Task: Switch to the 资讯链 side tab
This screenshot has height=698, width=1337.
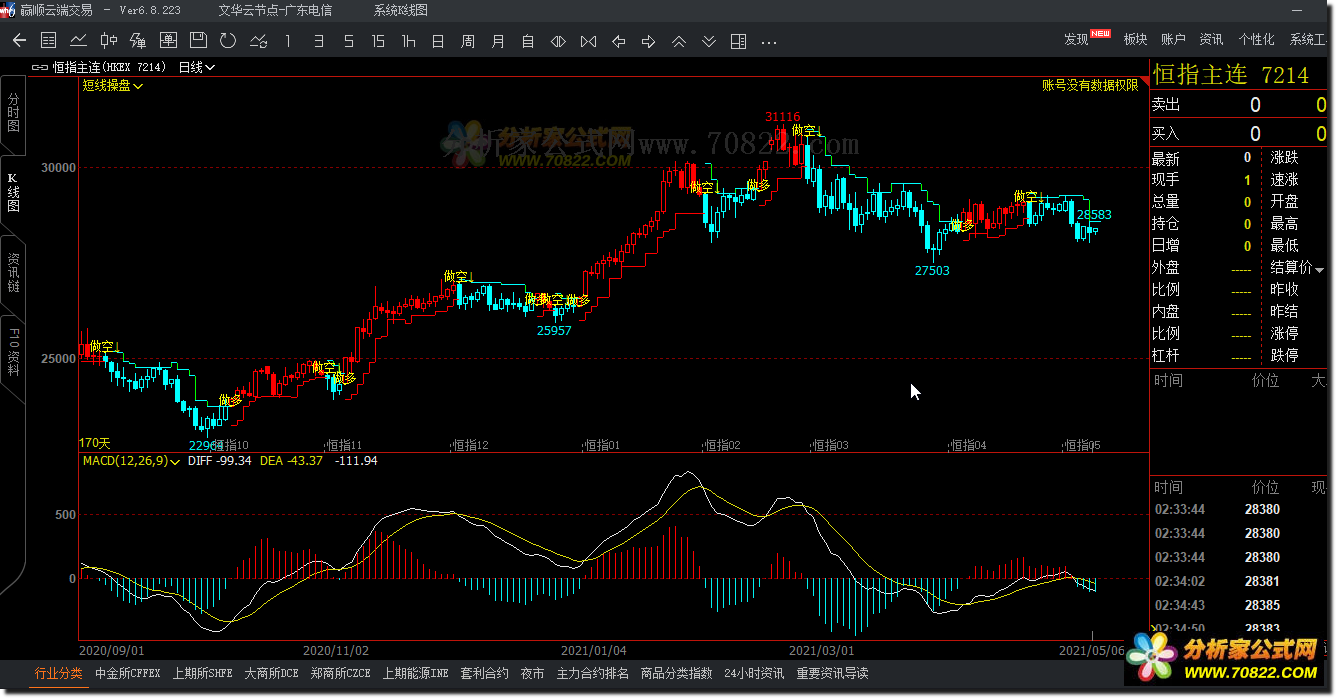Action: tap(13, 272)
